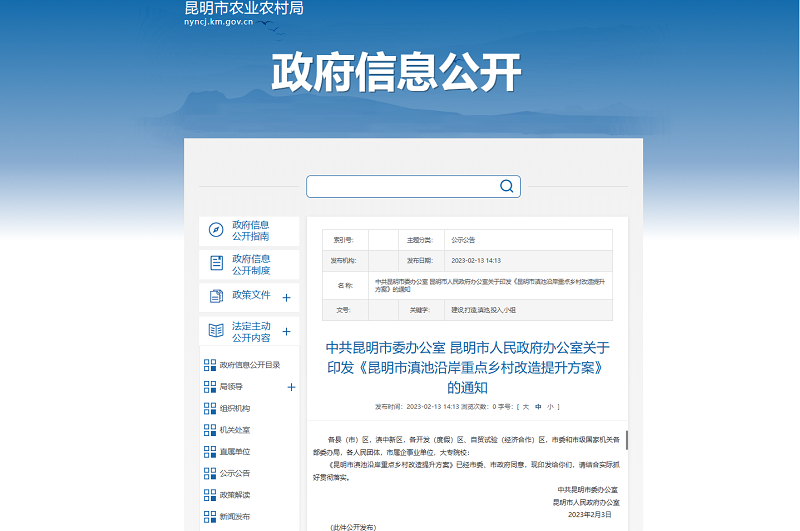Viewport: 800px width, 531px height.
Task: Expand the 局领导 submenu plus sign
Action: (x=291, y=387)
